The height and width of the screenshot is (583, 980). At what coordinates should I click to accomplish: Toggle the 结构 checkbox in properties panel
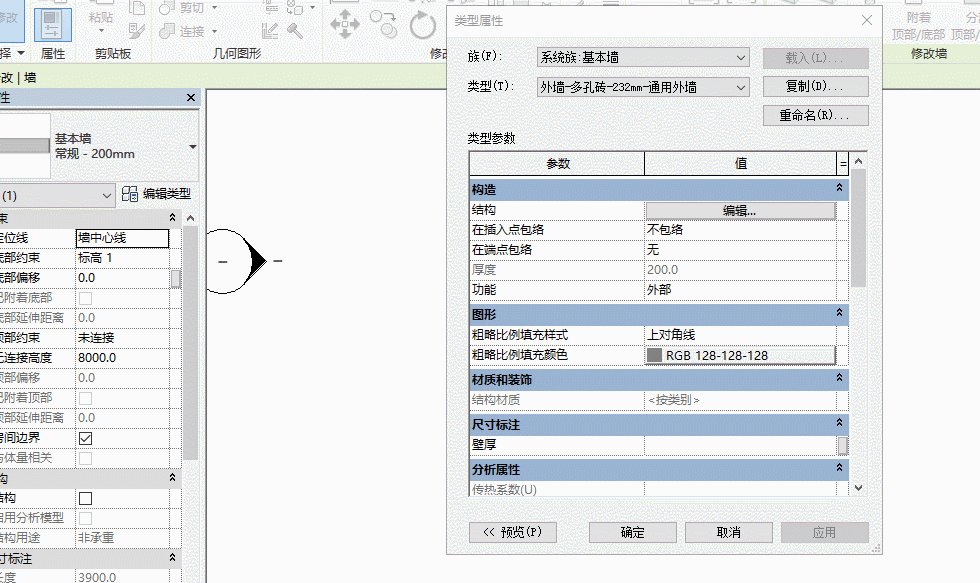(86, 499)
